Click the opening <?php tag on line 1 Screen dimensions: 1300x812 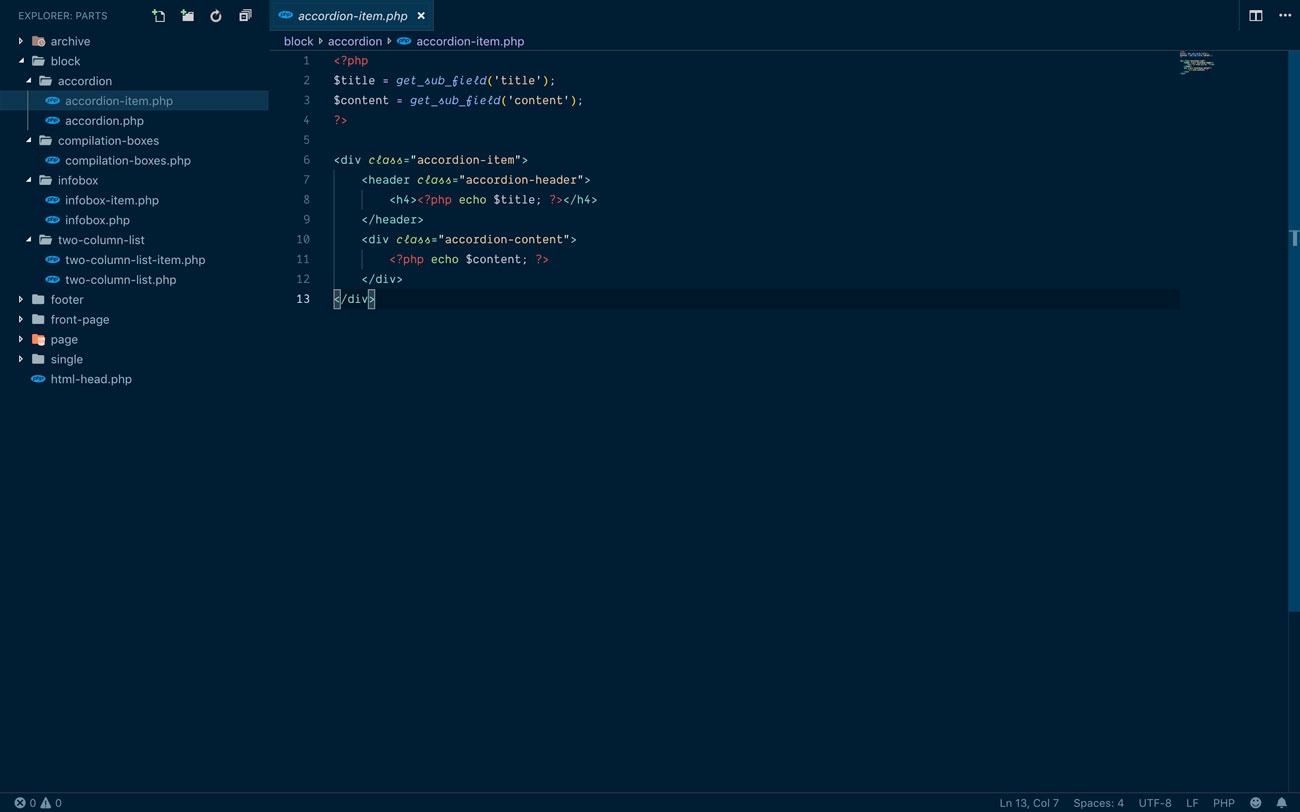[x=351, y=61]
